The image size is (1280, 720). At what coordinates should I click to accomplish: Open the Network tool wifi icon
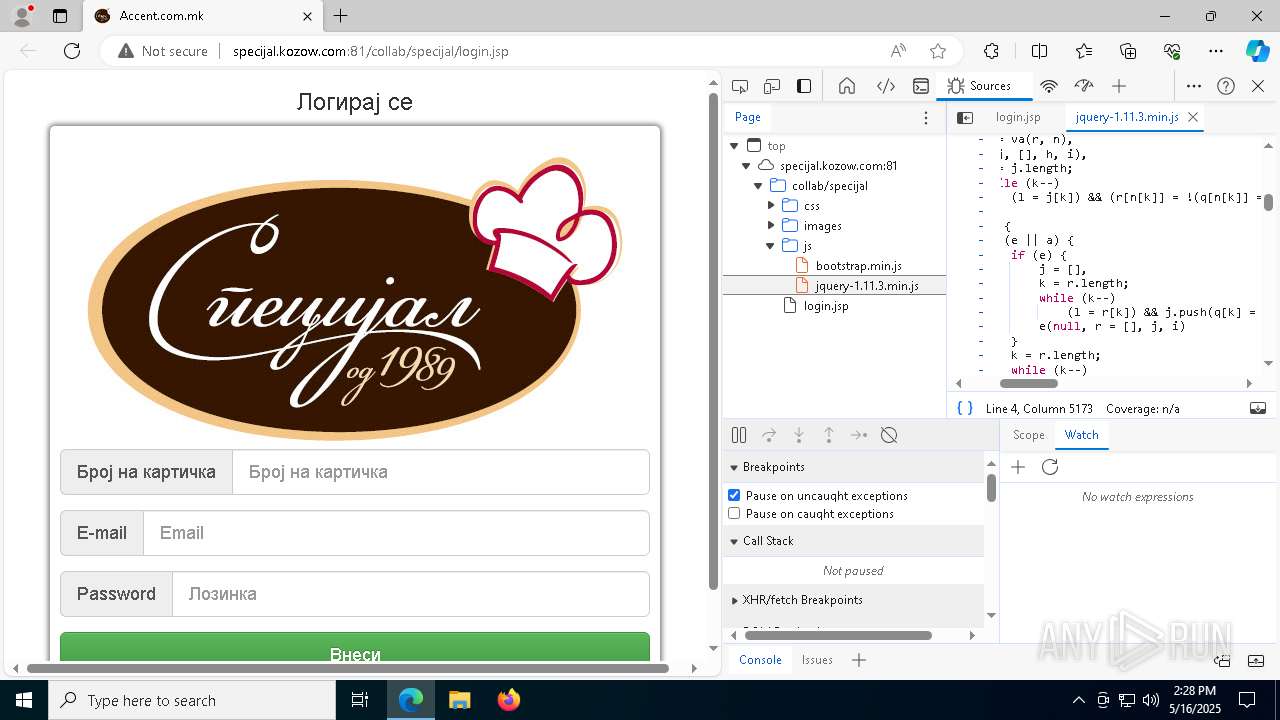click(1049, 86)
